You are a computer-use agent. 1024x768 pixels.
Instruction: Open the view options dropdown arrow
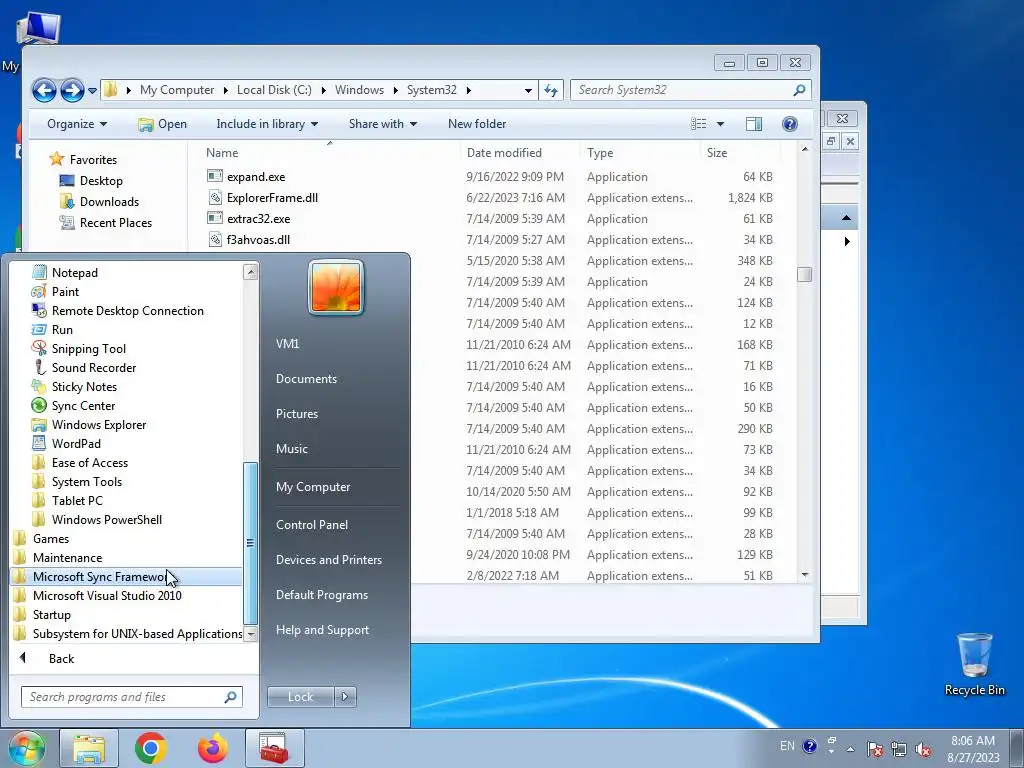(x=720, y=124)
